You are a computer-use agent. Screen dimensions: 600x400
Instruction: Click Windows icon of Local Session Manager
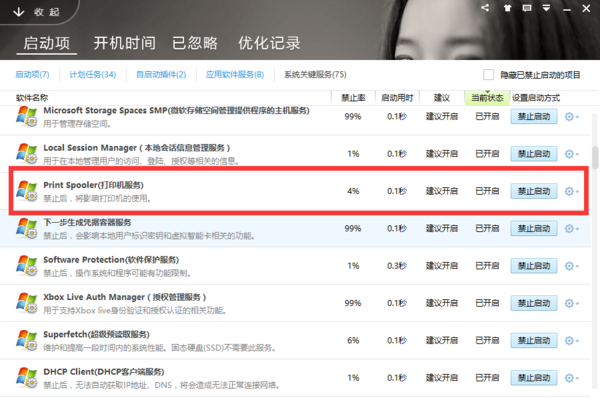point(27,153)
